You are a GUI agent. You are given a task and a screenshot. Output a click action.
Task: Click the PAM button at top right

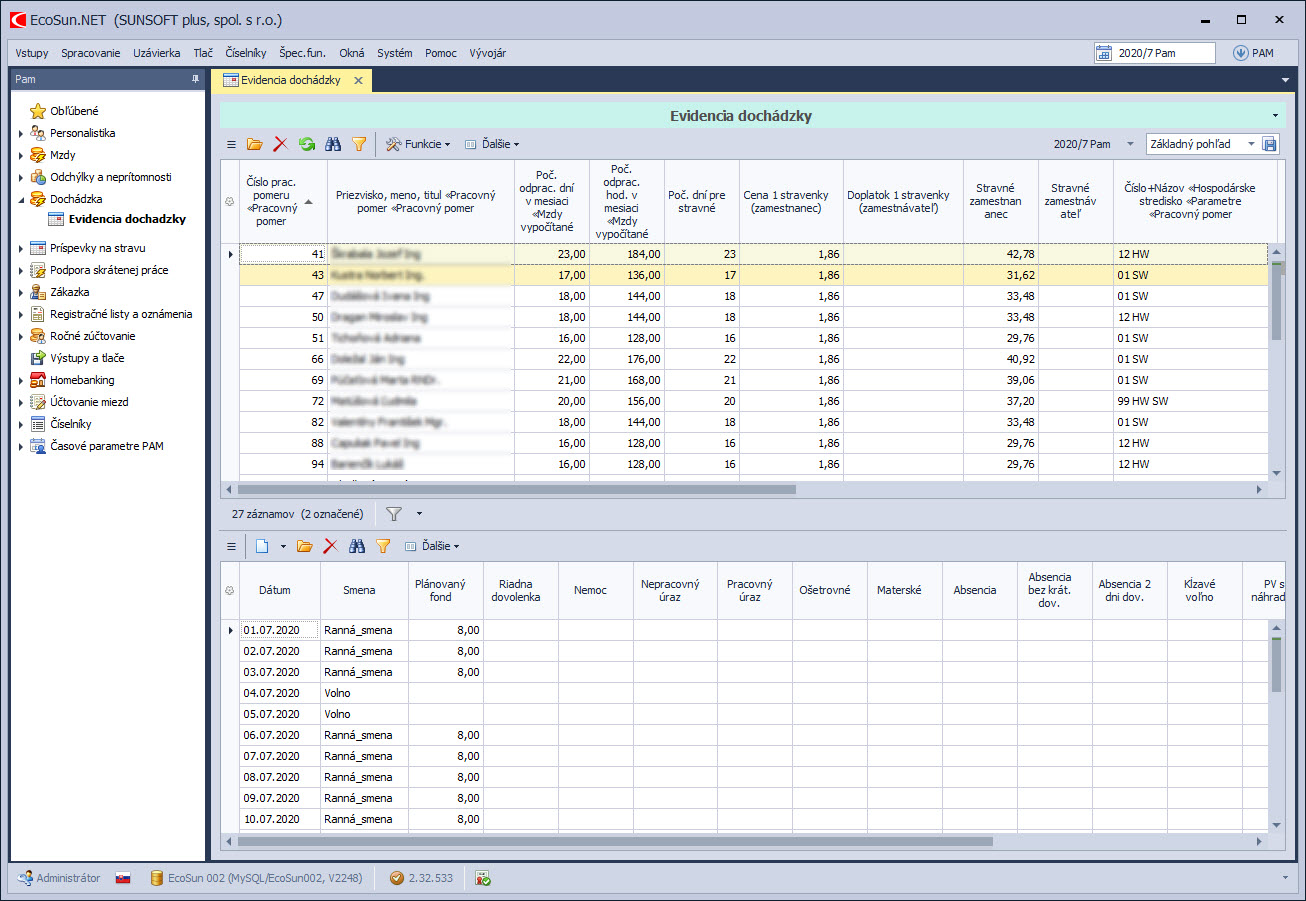[1253, 53]
